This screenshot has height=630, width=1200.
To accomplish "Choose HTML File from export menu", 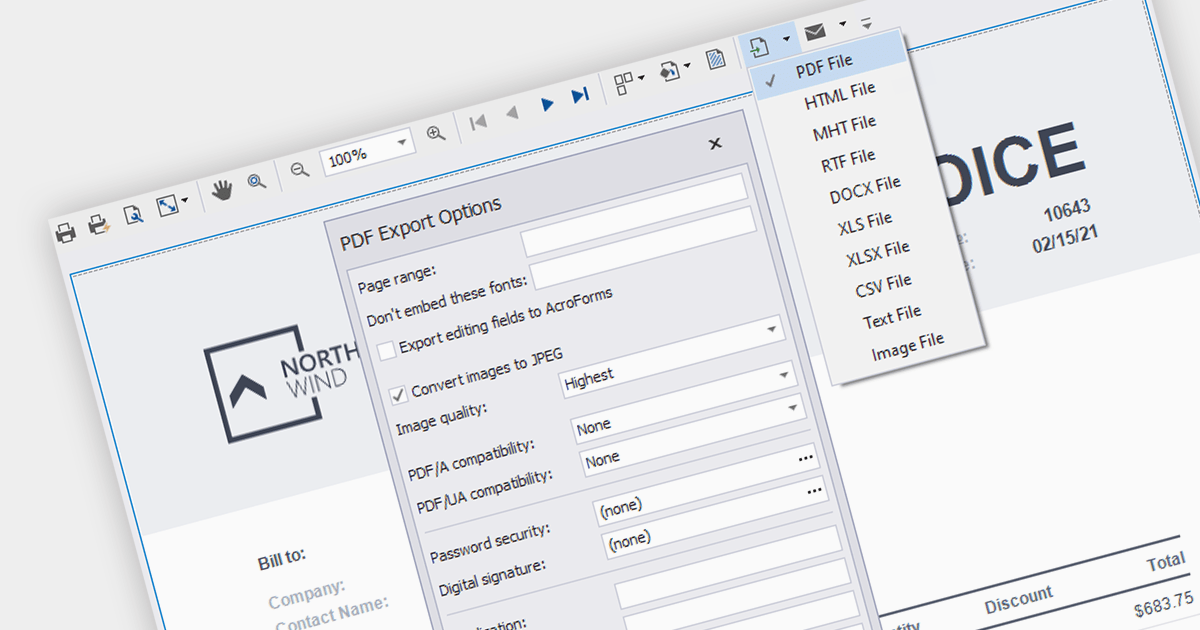I will click(840, 95).
